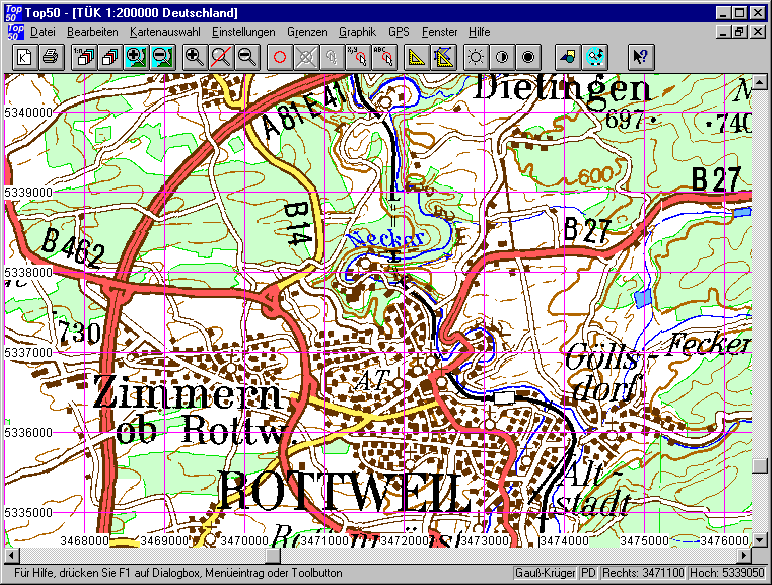
Task: Open the Kartenauswahl menu
Action: click(165, 32)
